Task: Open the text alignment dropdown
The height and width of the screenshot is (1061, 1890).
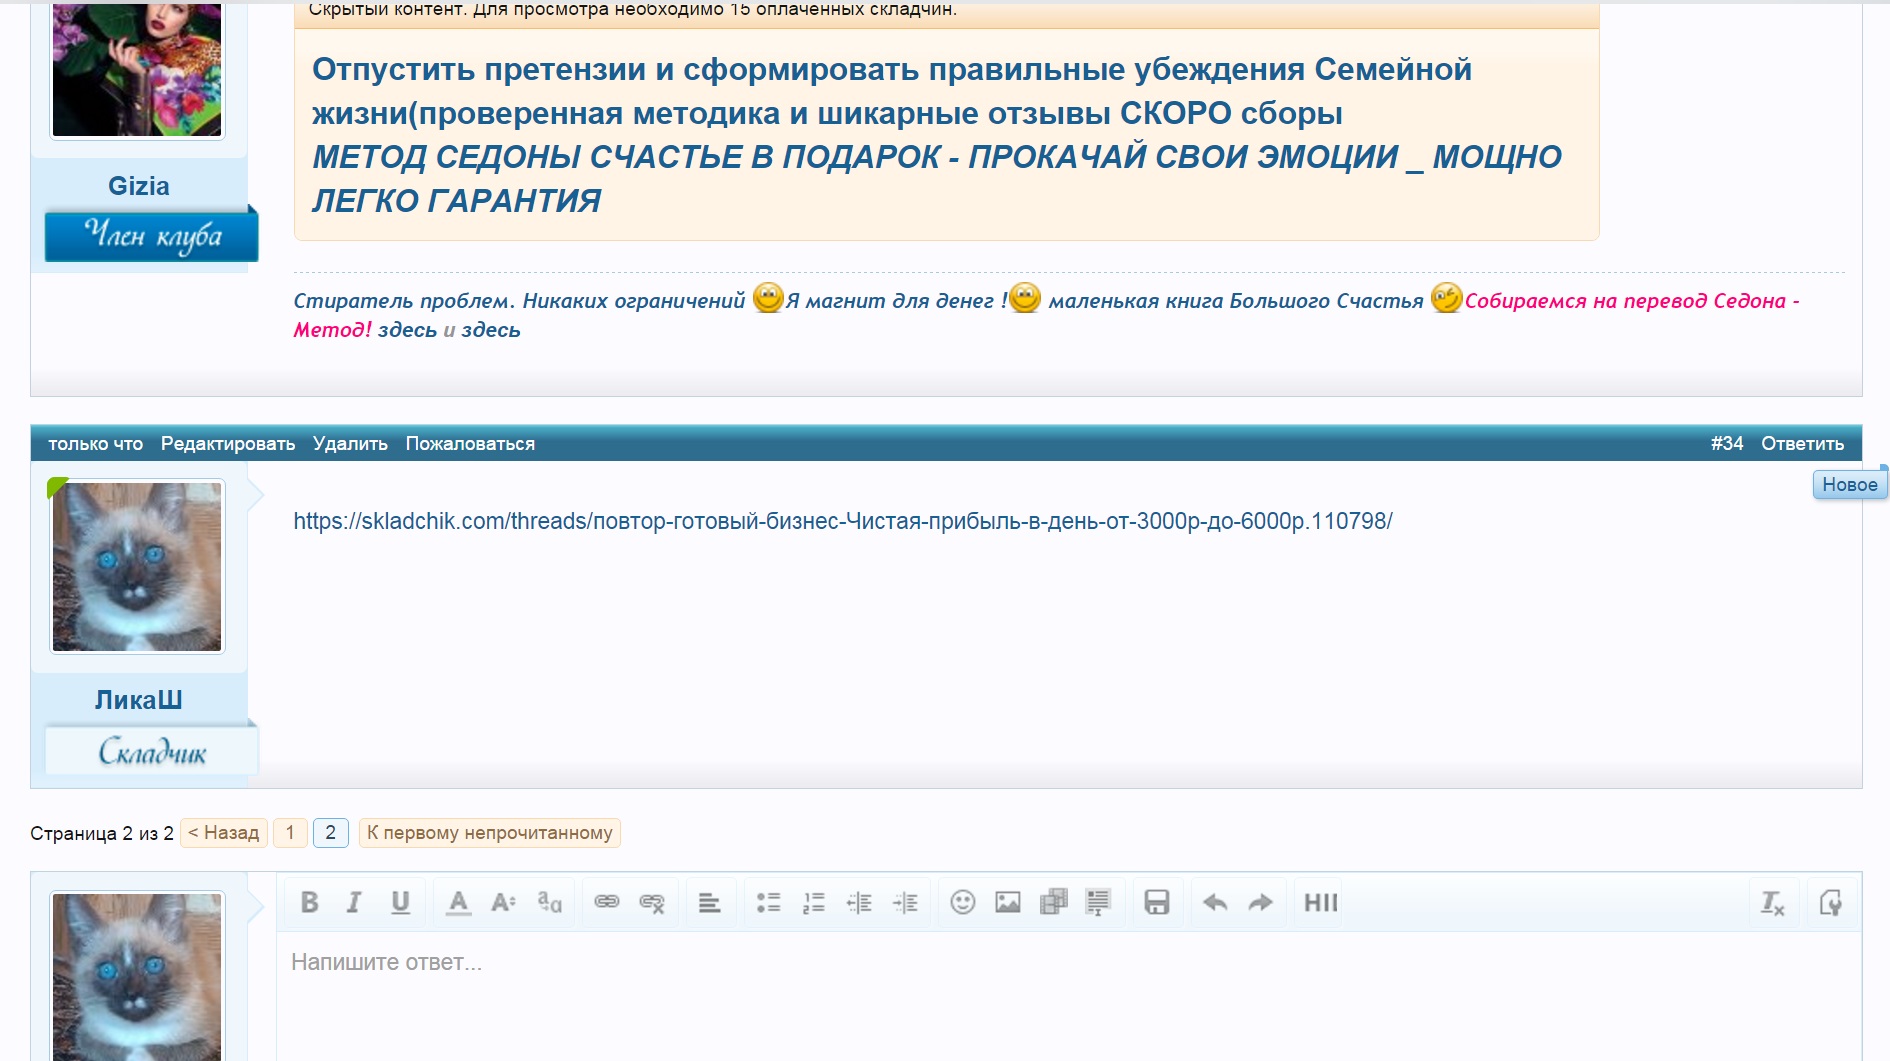Action: click(x=709, y=903)
